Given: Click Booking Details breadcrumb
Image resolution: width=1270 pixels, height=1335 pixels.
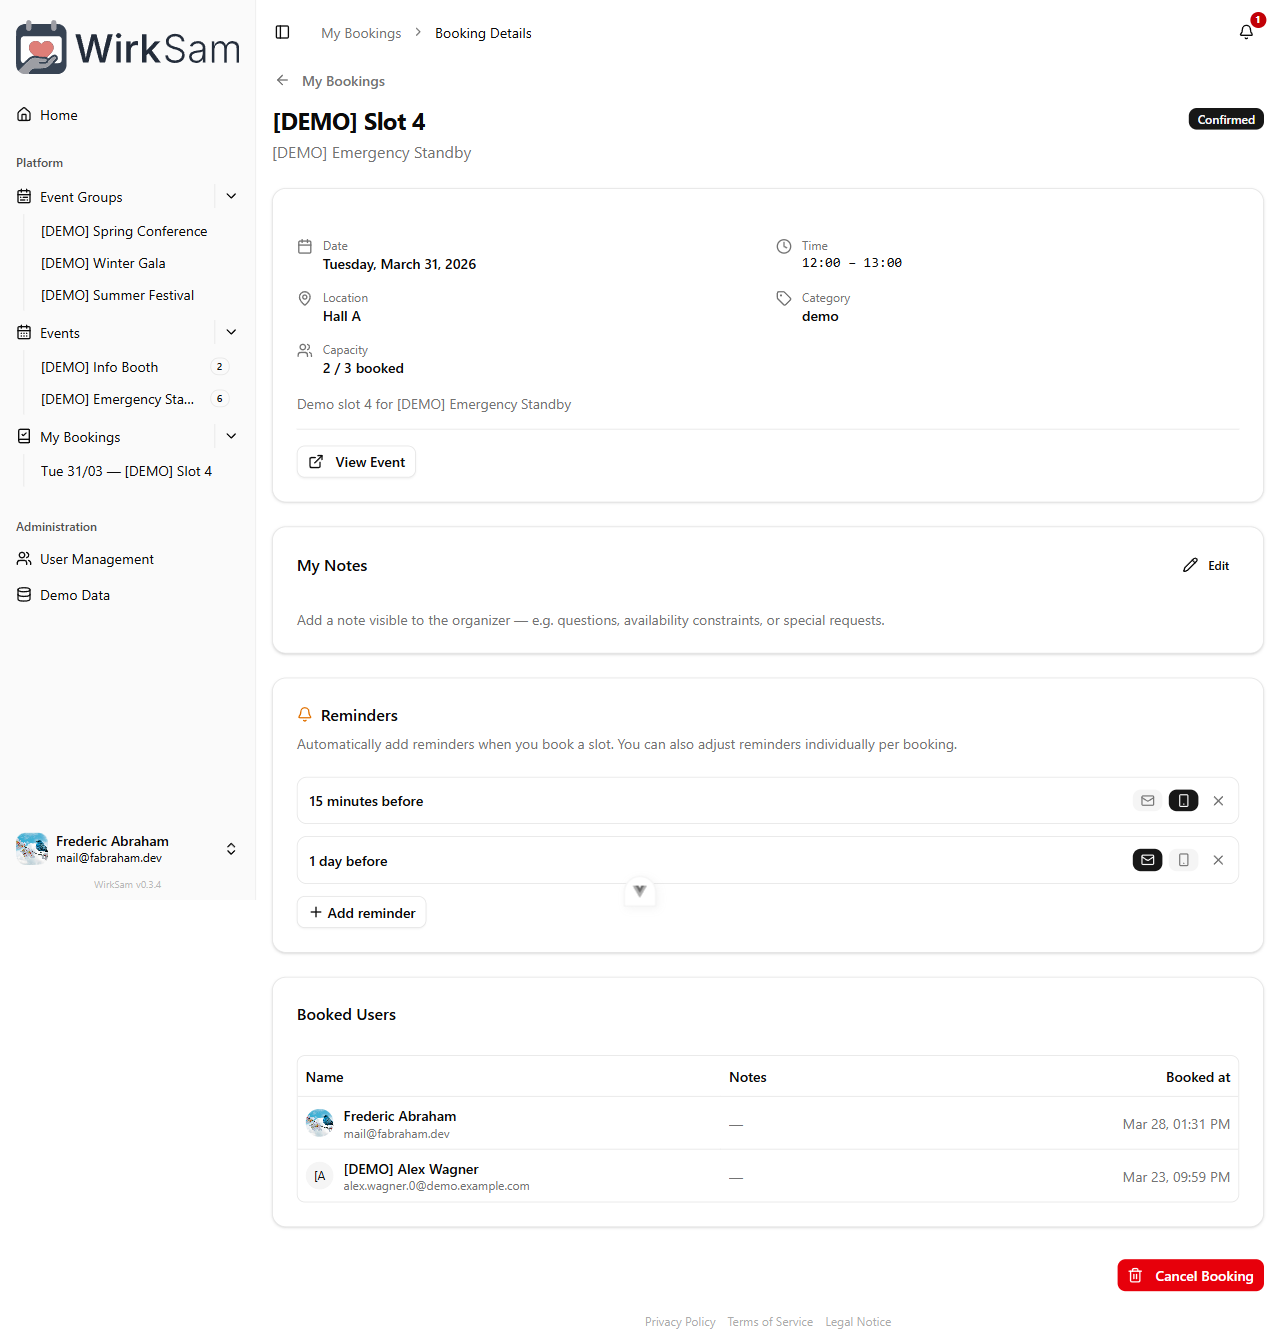Looking at the screenshot, I should pyautogui.click(x=483, y=33).
